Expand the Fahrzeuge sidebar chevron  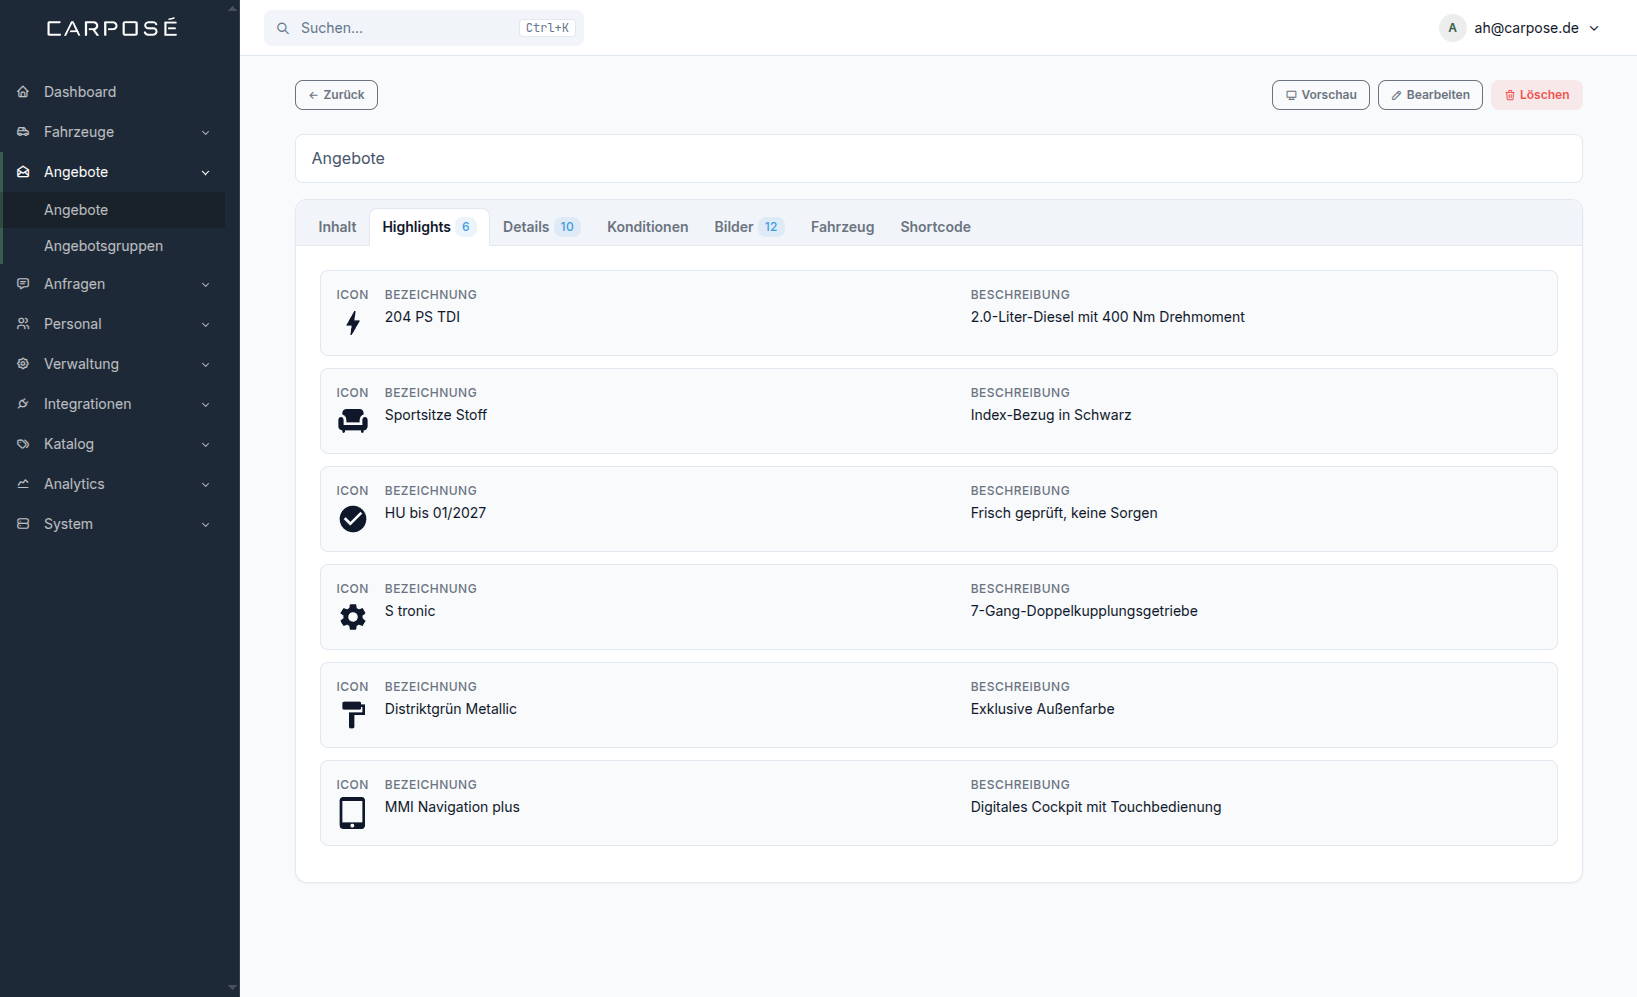(x=205, y=132)
